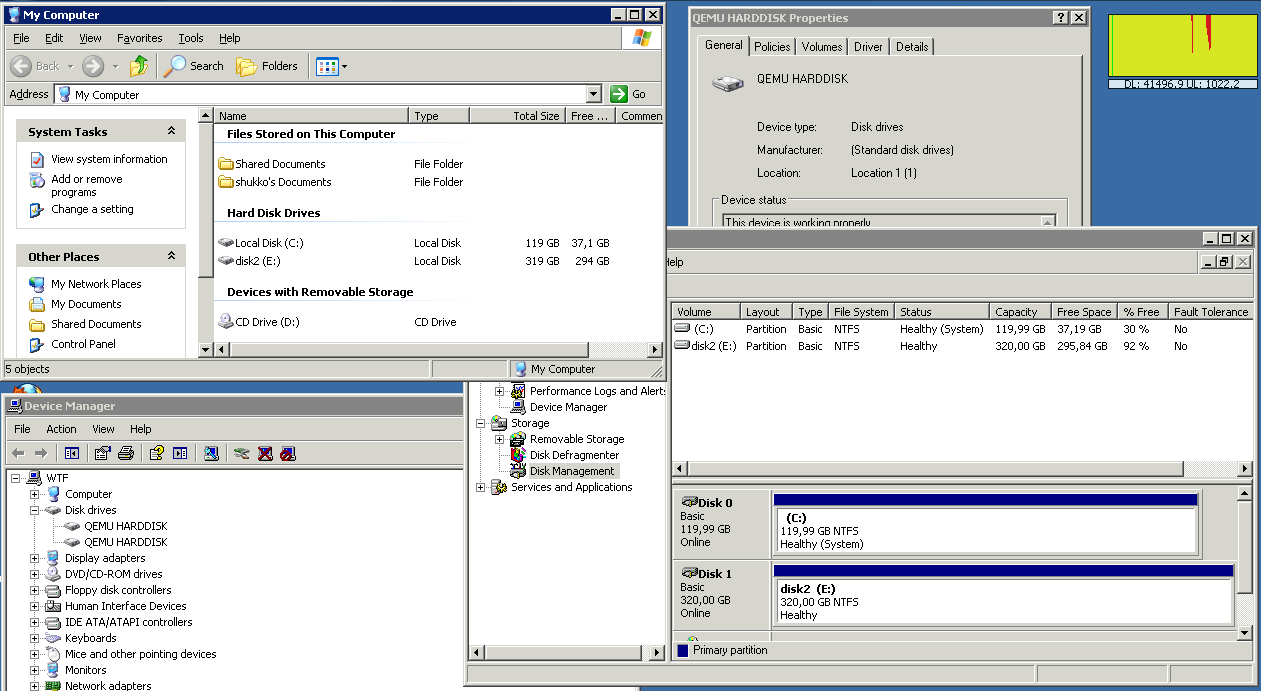
Task: Click the Uninstall device red X icon
Action: point(265,453)
